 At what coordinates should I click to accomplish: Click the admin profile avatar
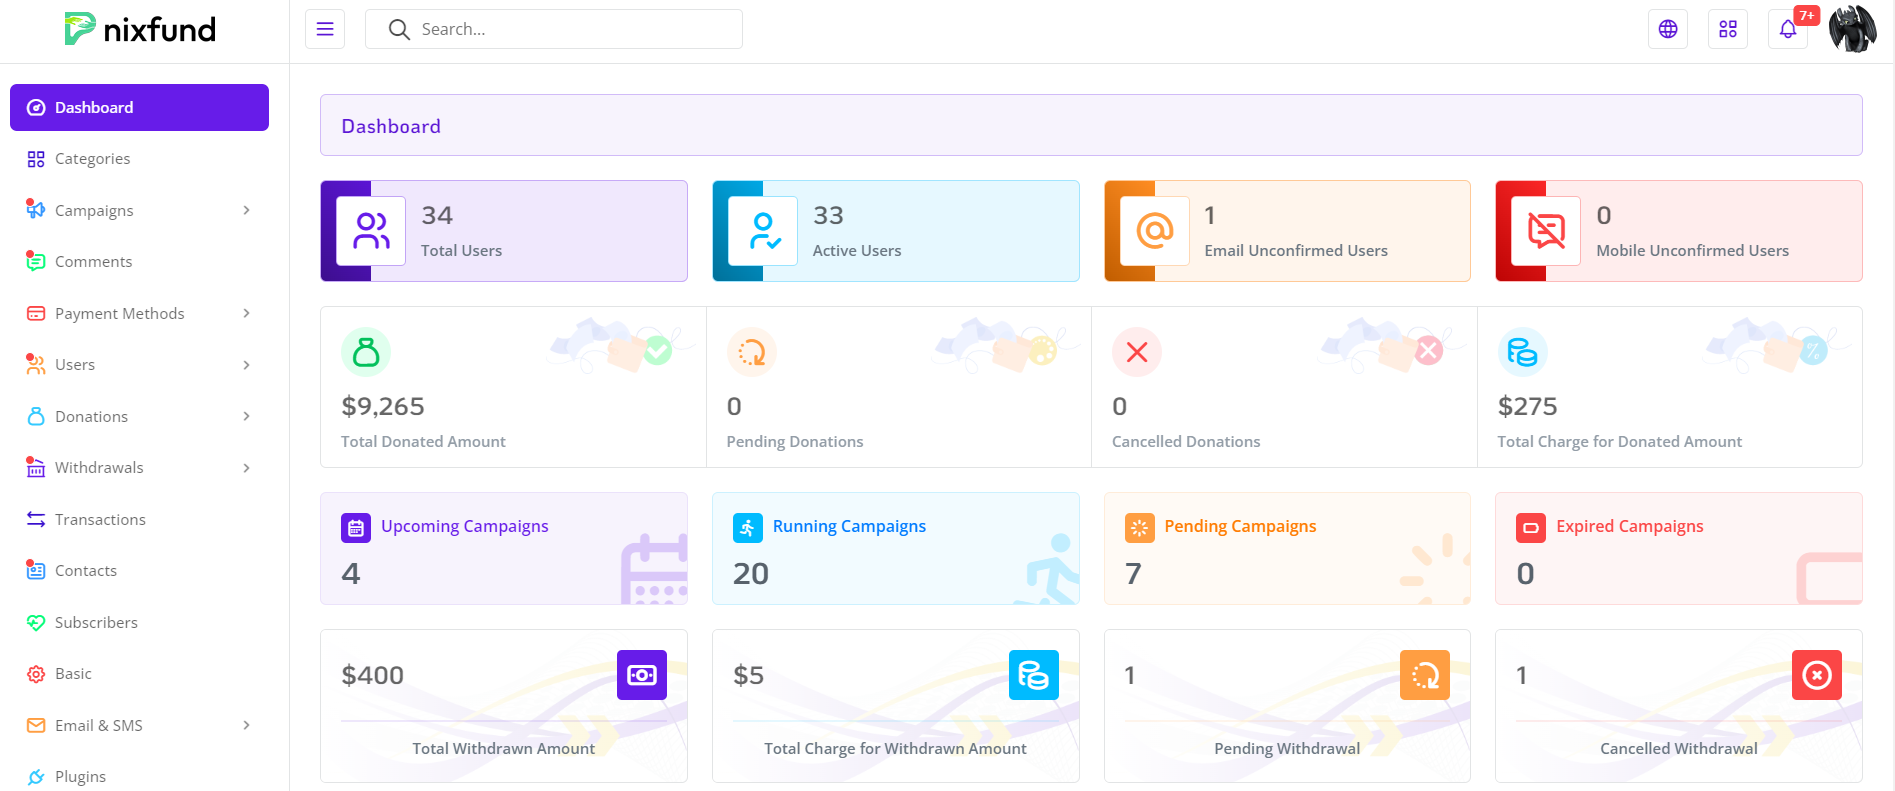[1852, 29]
